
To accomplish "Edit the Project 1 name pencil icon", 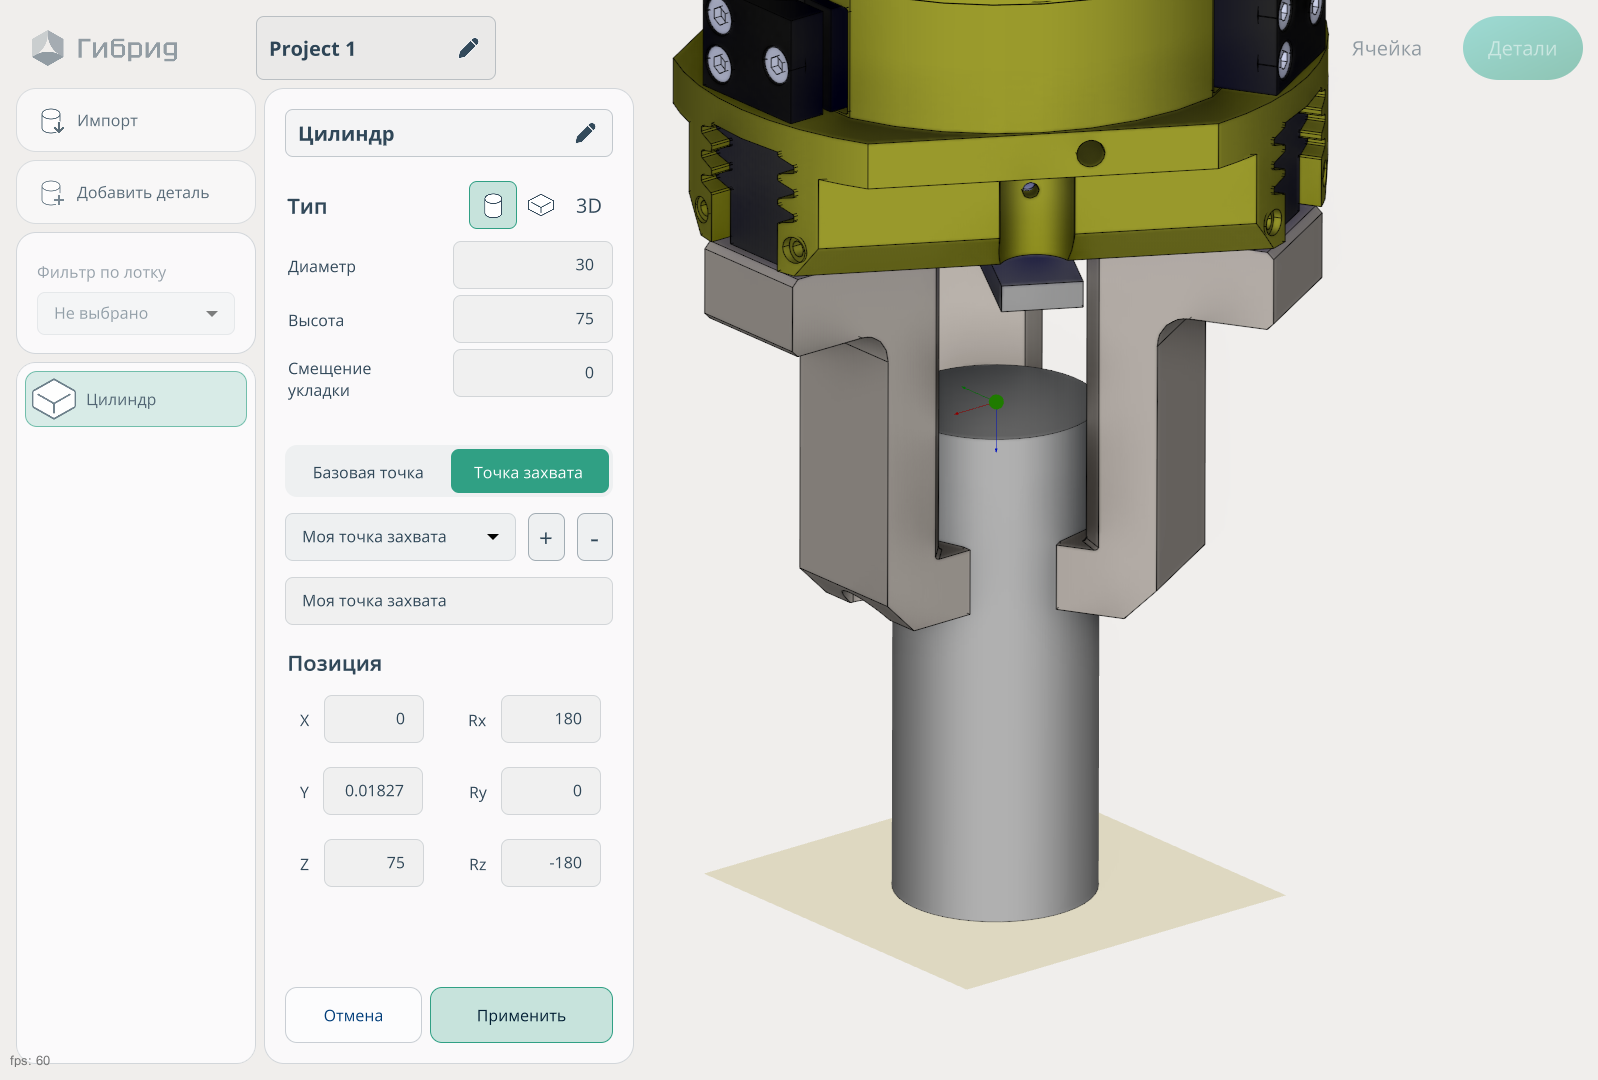I will tap(468, 48).
